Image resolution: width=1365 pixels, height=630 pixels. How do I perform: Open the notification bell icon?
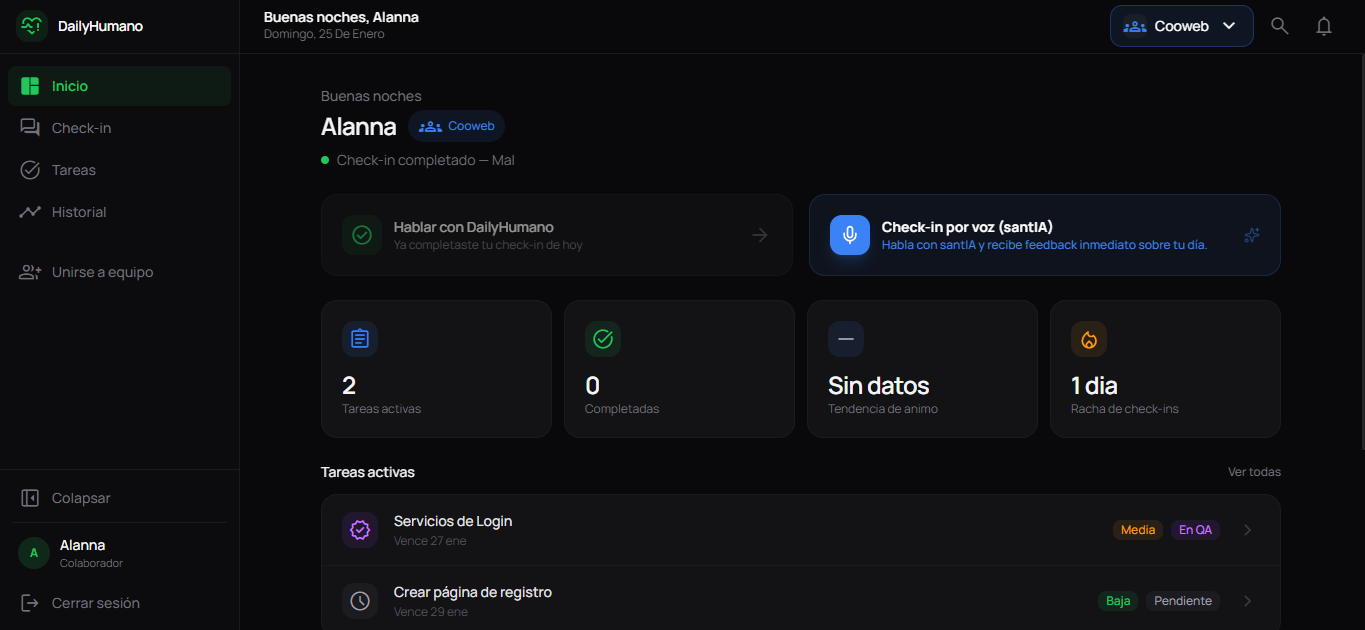1324,25
